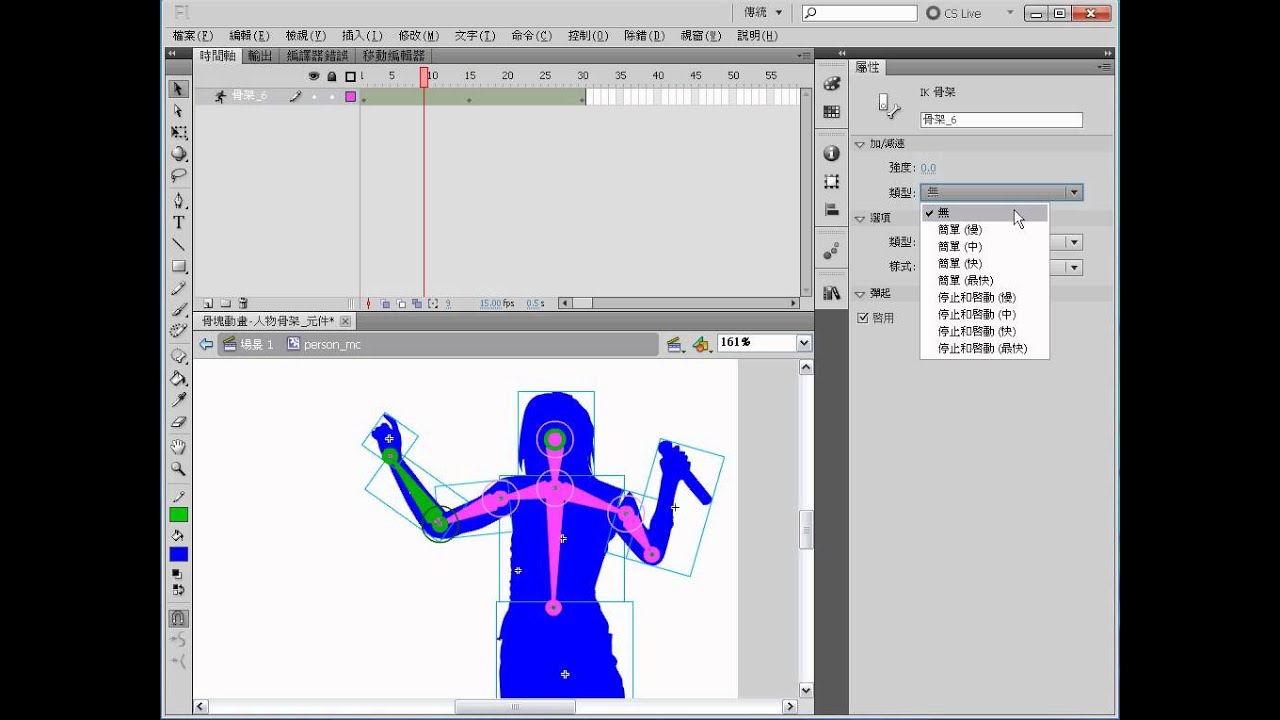Select the Rectangle tool
The width and height of the screenshot is (1280, 720).
(178, 266)
